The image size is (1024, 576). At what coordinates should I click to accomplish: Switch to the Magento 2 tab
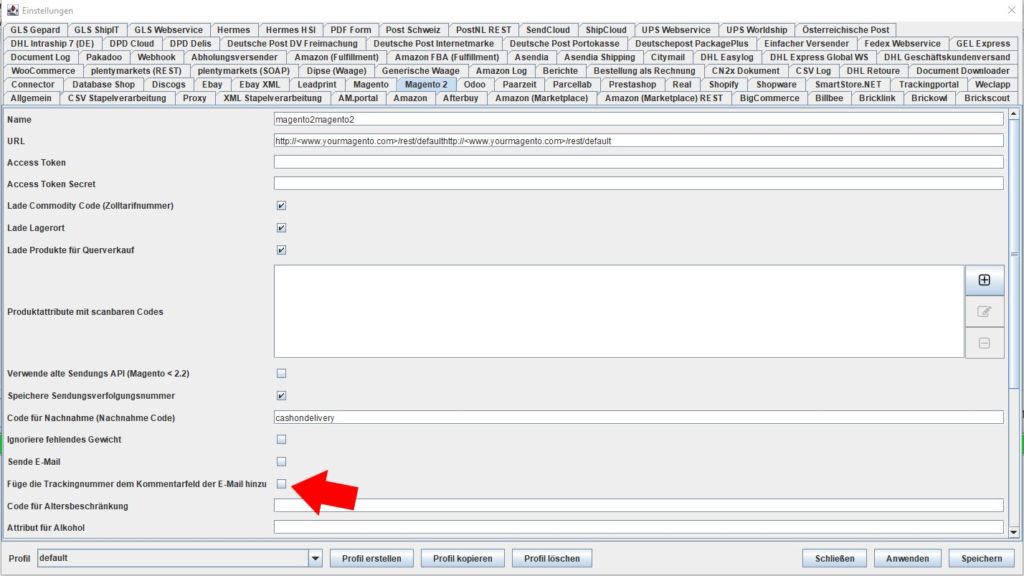pyautogui.click(x=426, y=84)
